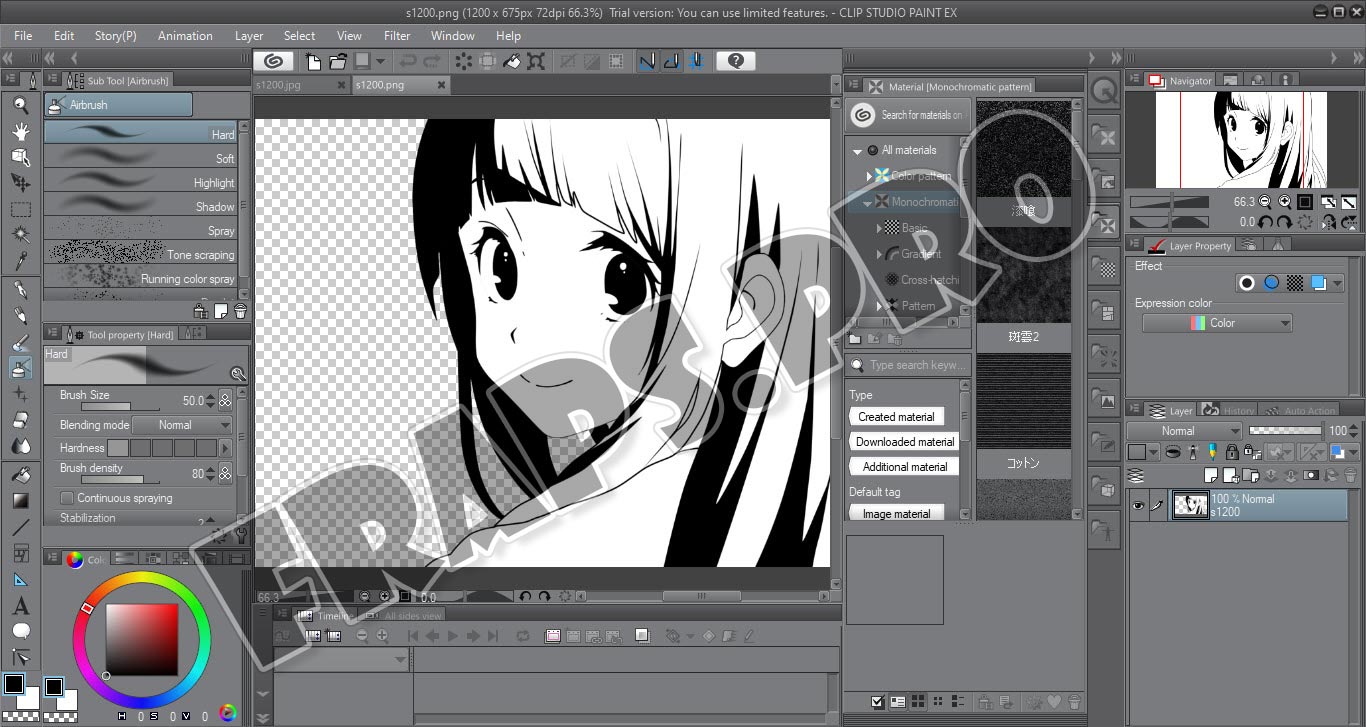Viewport: 1366px width, 727px height.
Task: Click the Clear/delete loading icon in toolbar
Action: 464,61
